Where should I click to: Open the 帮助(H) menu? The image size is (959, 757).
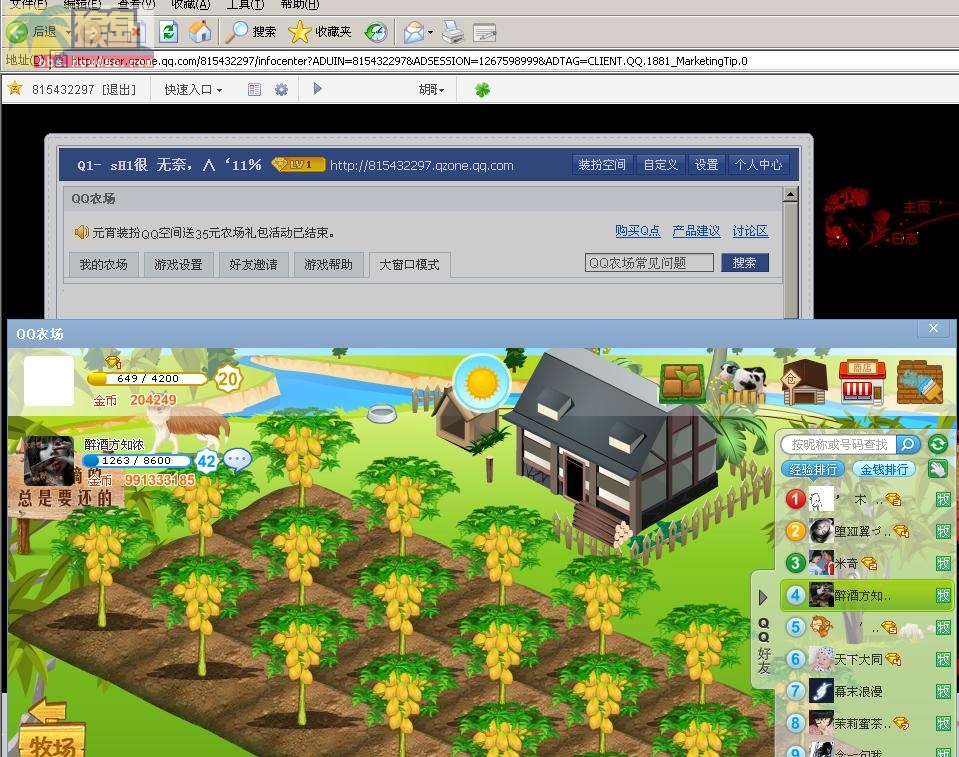[300, 4]
